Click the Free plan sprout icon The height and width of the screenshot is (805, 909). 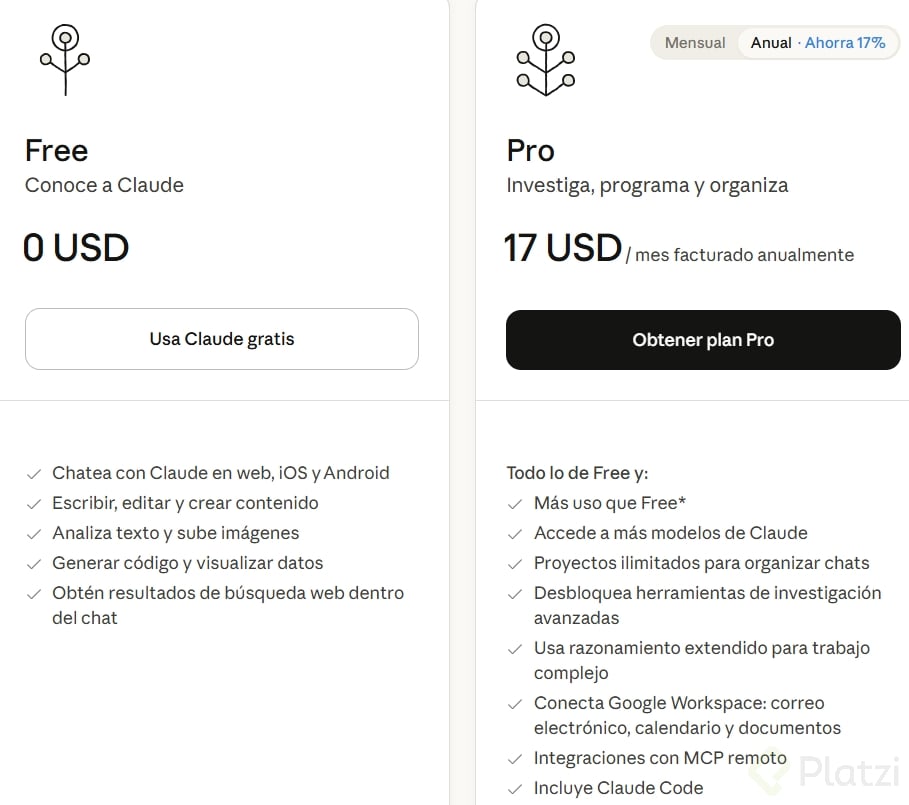[x=65, y=60]
